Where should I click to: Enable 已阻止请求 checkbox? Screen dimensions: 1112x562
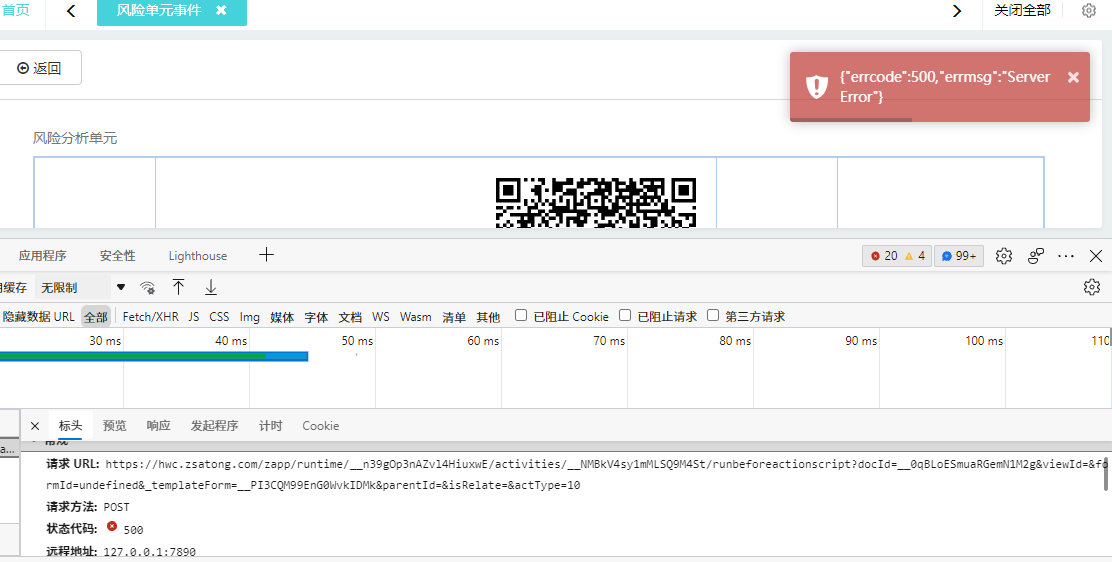coord(625,315)
